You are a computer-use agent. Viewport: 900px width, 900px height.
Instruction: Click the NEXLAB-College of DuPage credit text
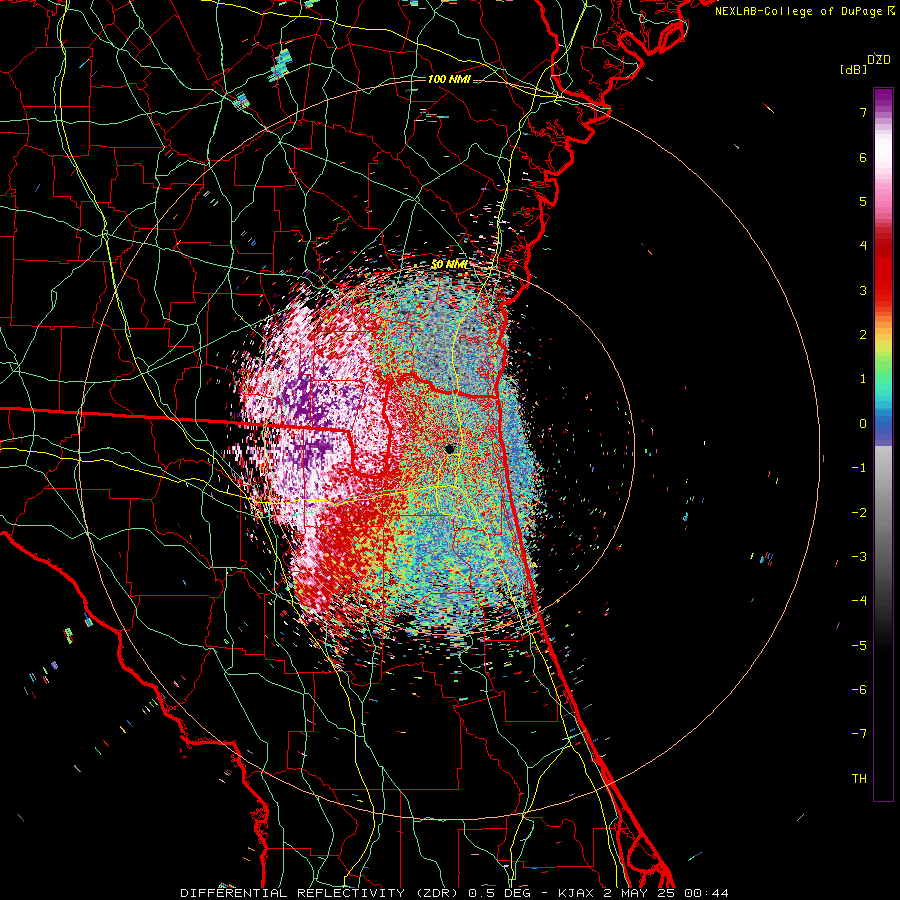(798, 11)
